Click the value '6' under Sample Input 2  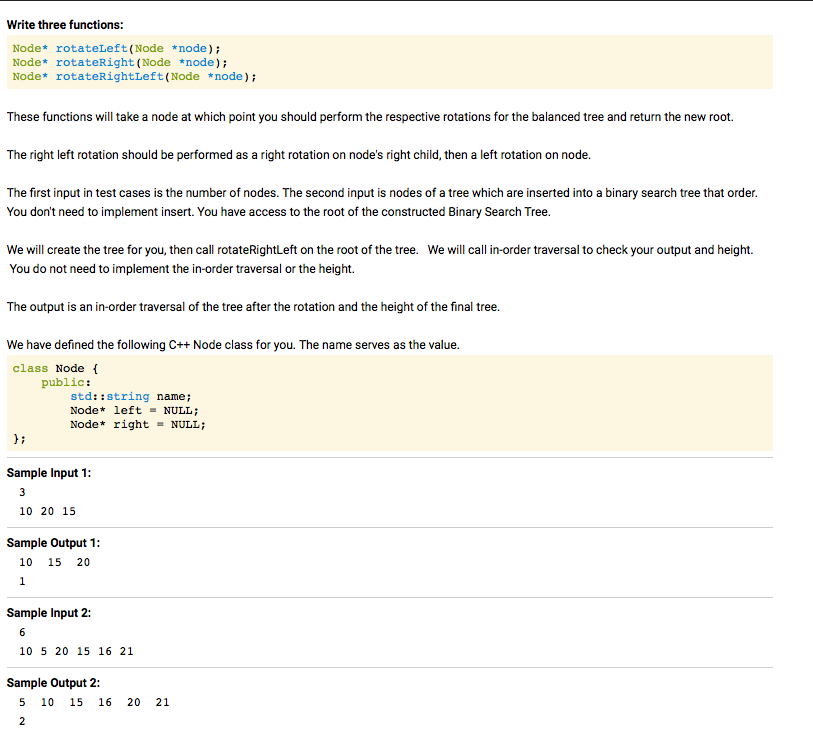point(22,632)
